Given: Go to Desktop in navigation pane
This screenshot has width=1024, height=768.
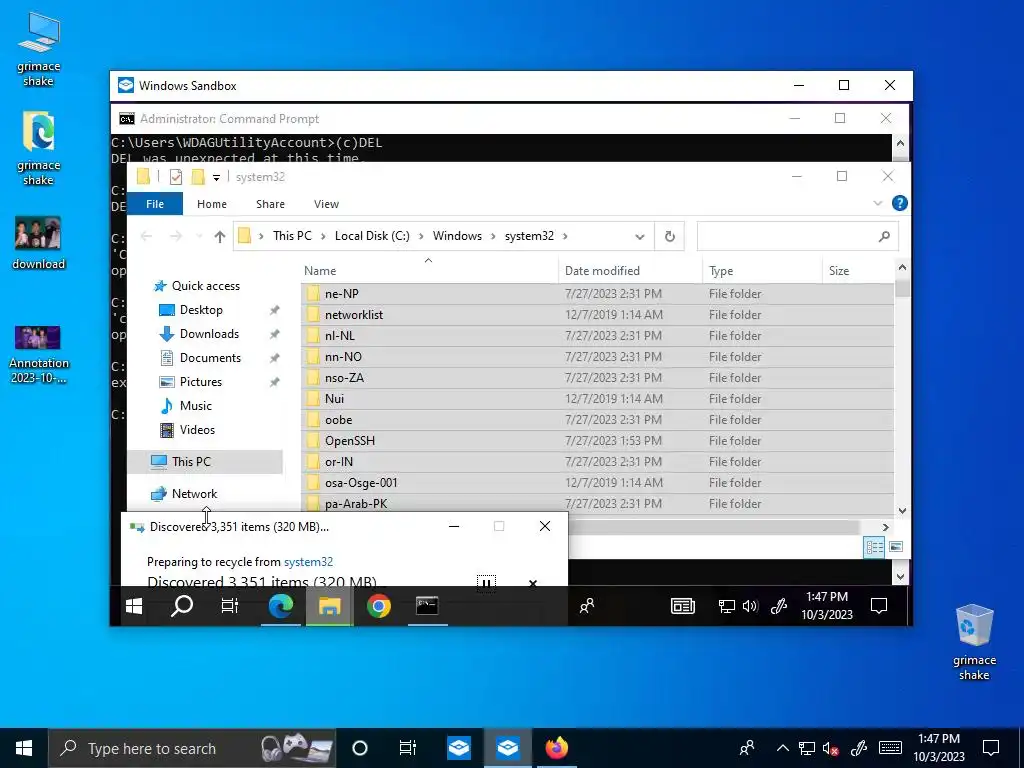Looking at the screenshot, I should point(201,310).
